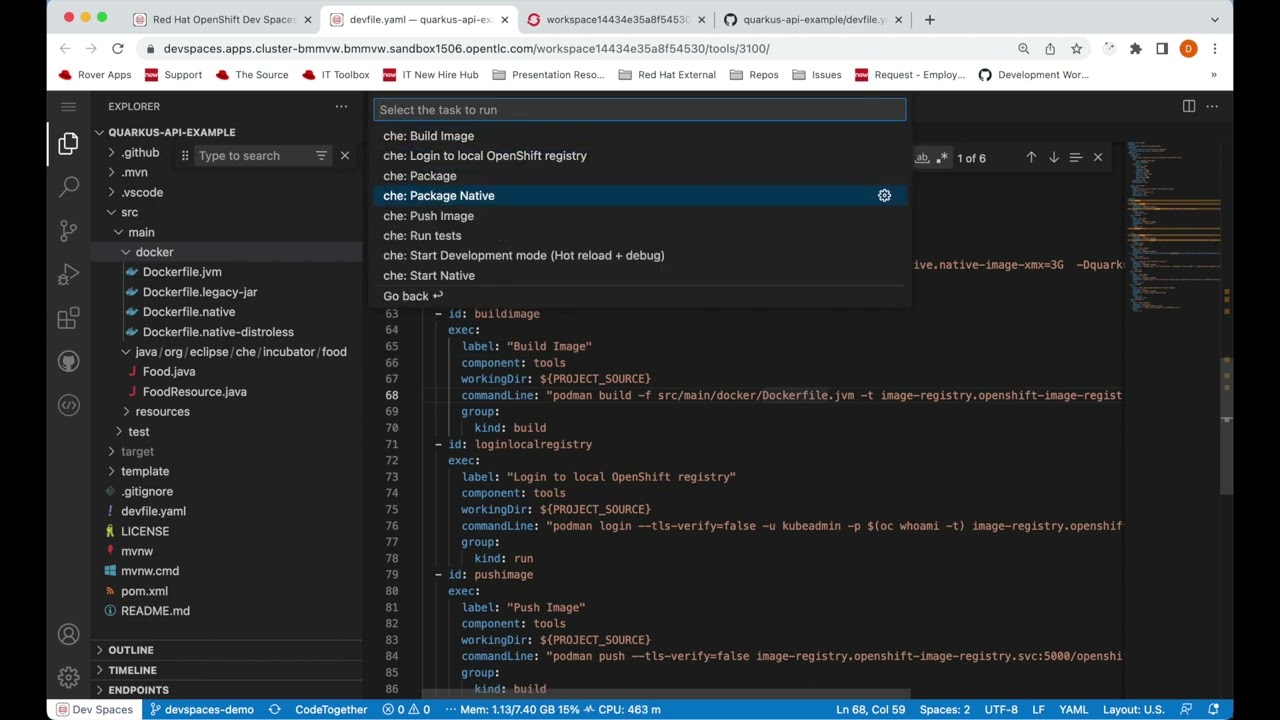
Task: Open the Search view in activity bar
Action: [x=68, y=186]
